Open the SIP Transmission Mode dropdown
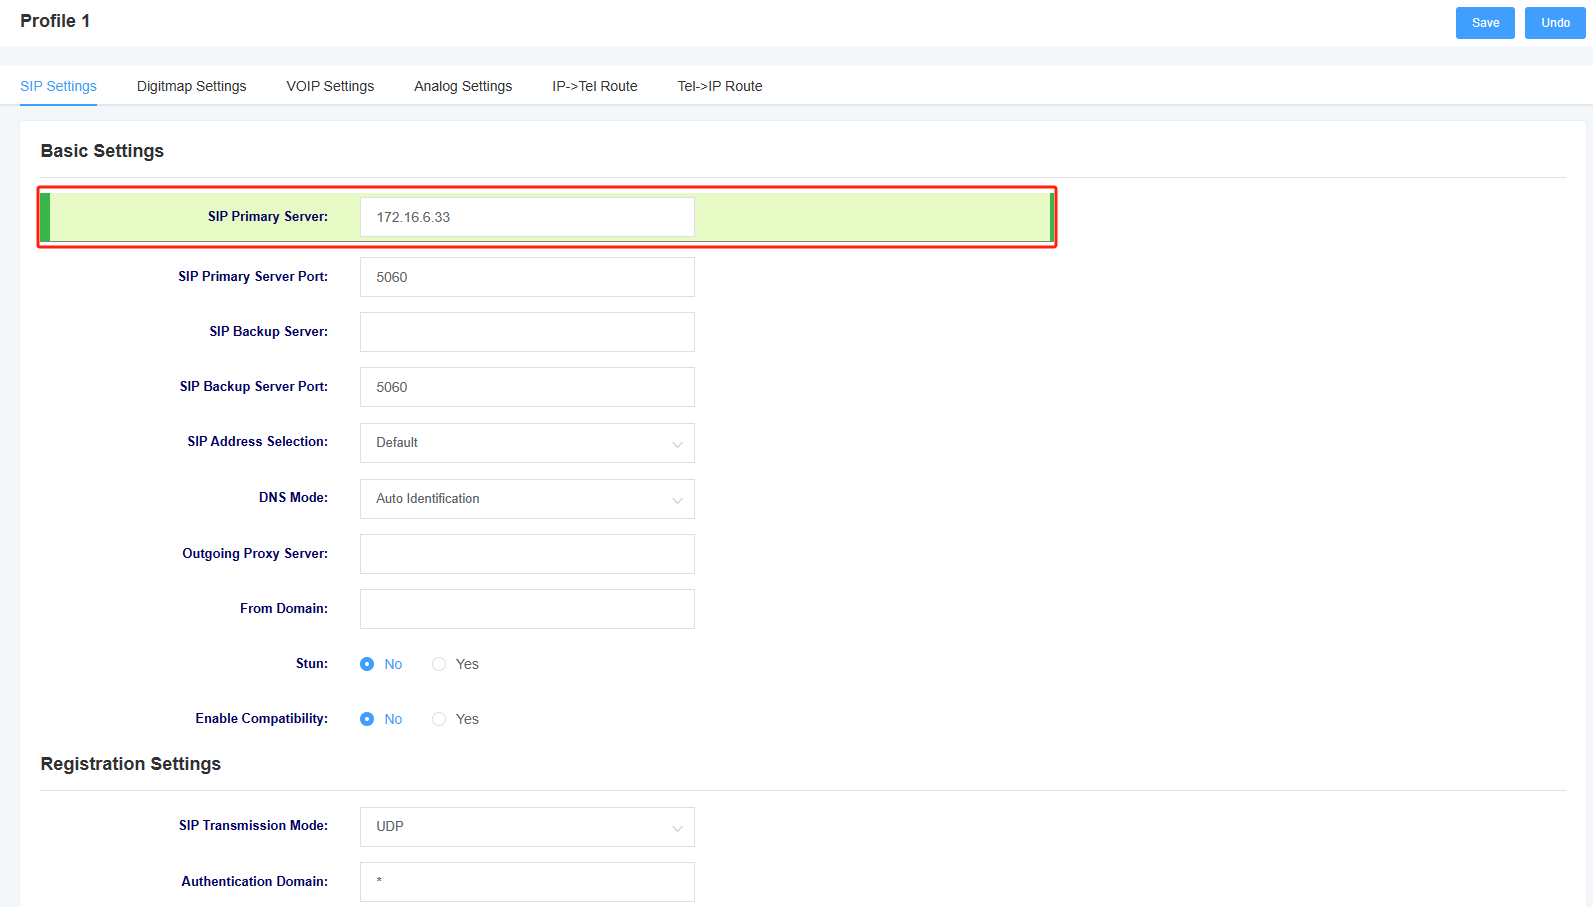Viewport: 1593px width, 907px height. tap(527, 827)
